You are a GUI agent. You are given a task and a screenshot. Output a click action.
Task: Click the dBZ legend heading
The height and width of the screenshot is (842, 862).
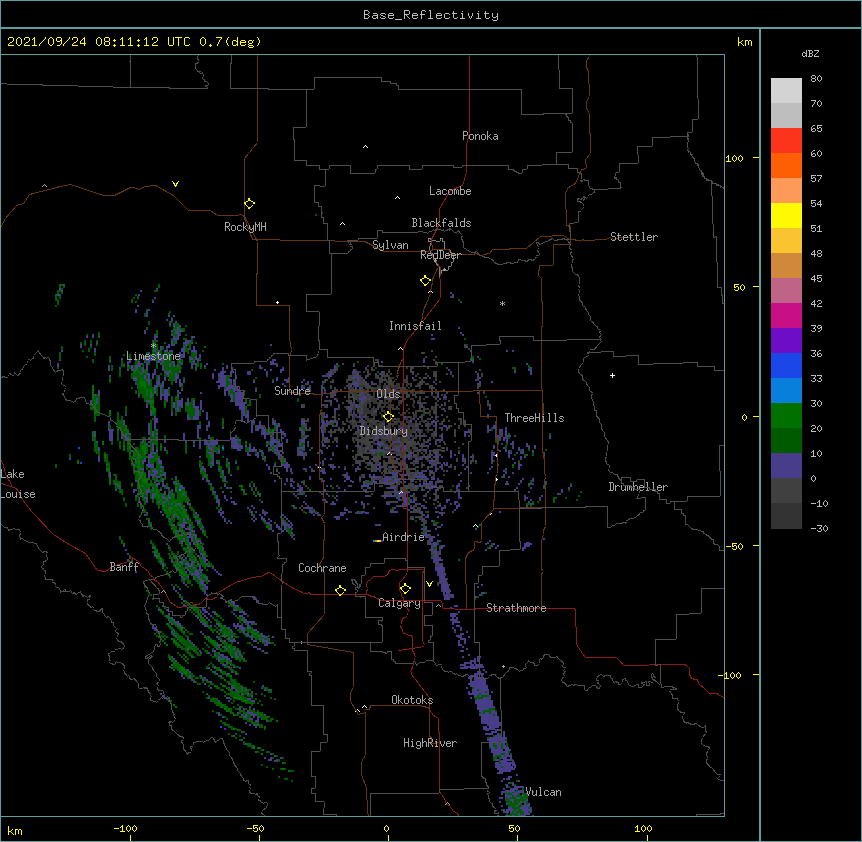[810, 54]
